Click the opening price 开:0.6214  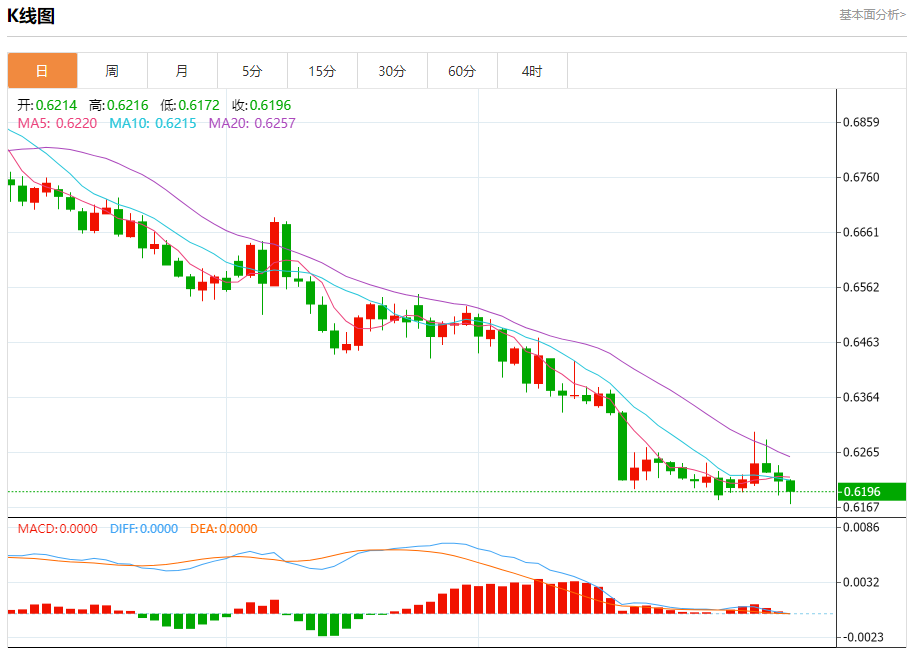tap(47, 105)
